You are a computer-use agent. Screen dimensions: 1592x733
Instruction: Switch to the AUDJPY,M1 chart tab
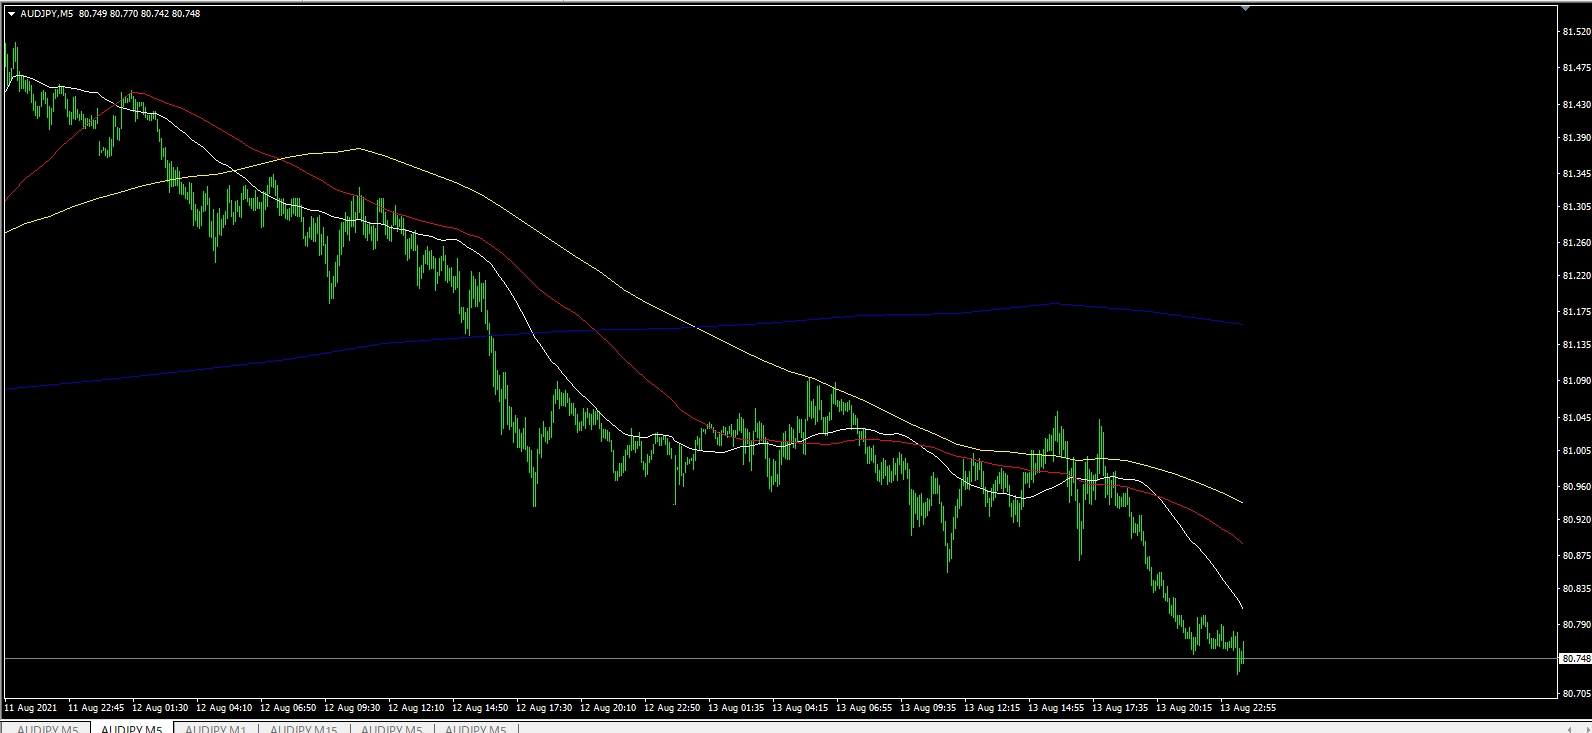215,729
